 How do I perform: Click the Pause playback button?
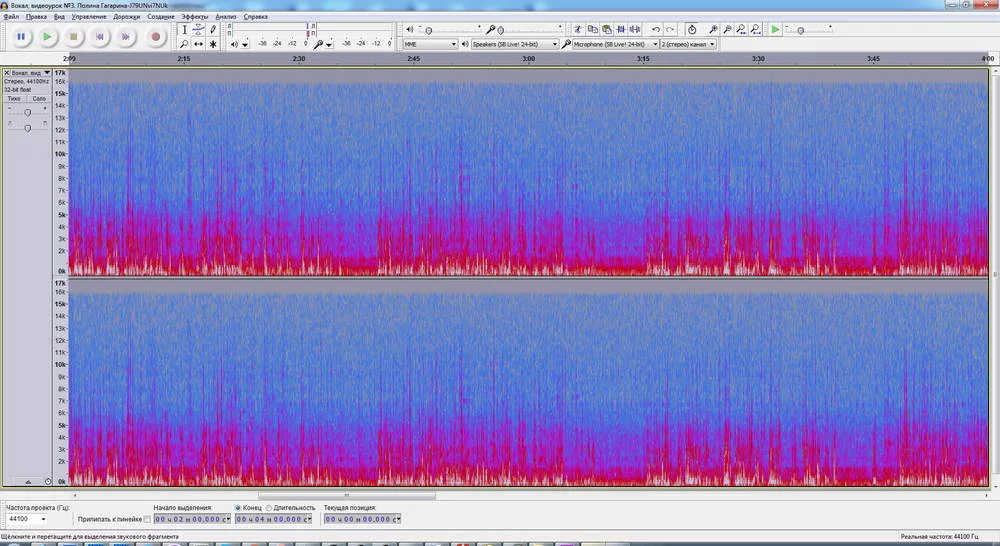[x=20, y=37]
